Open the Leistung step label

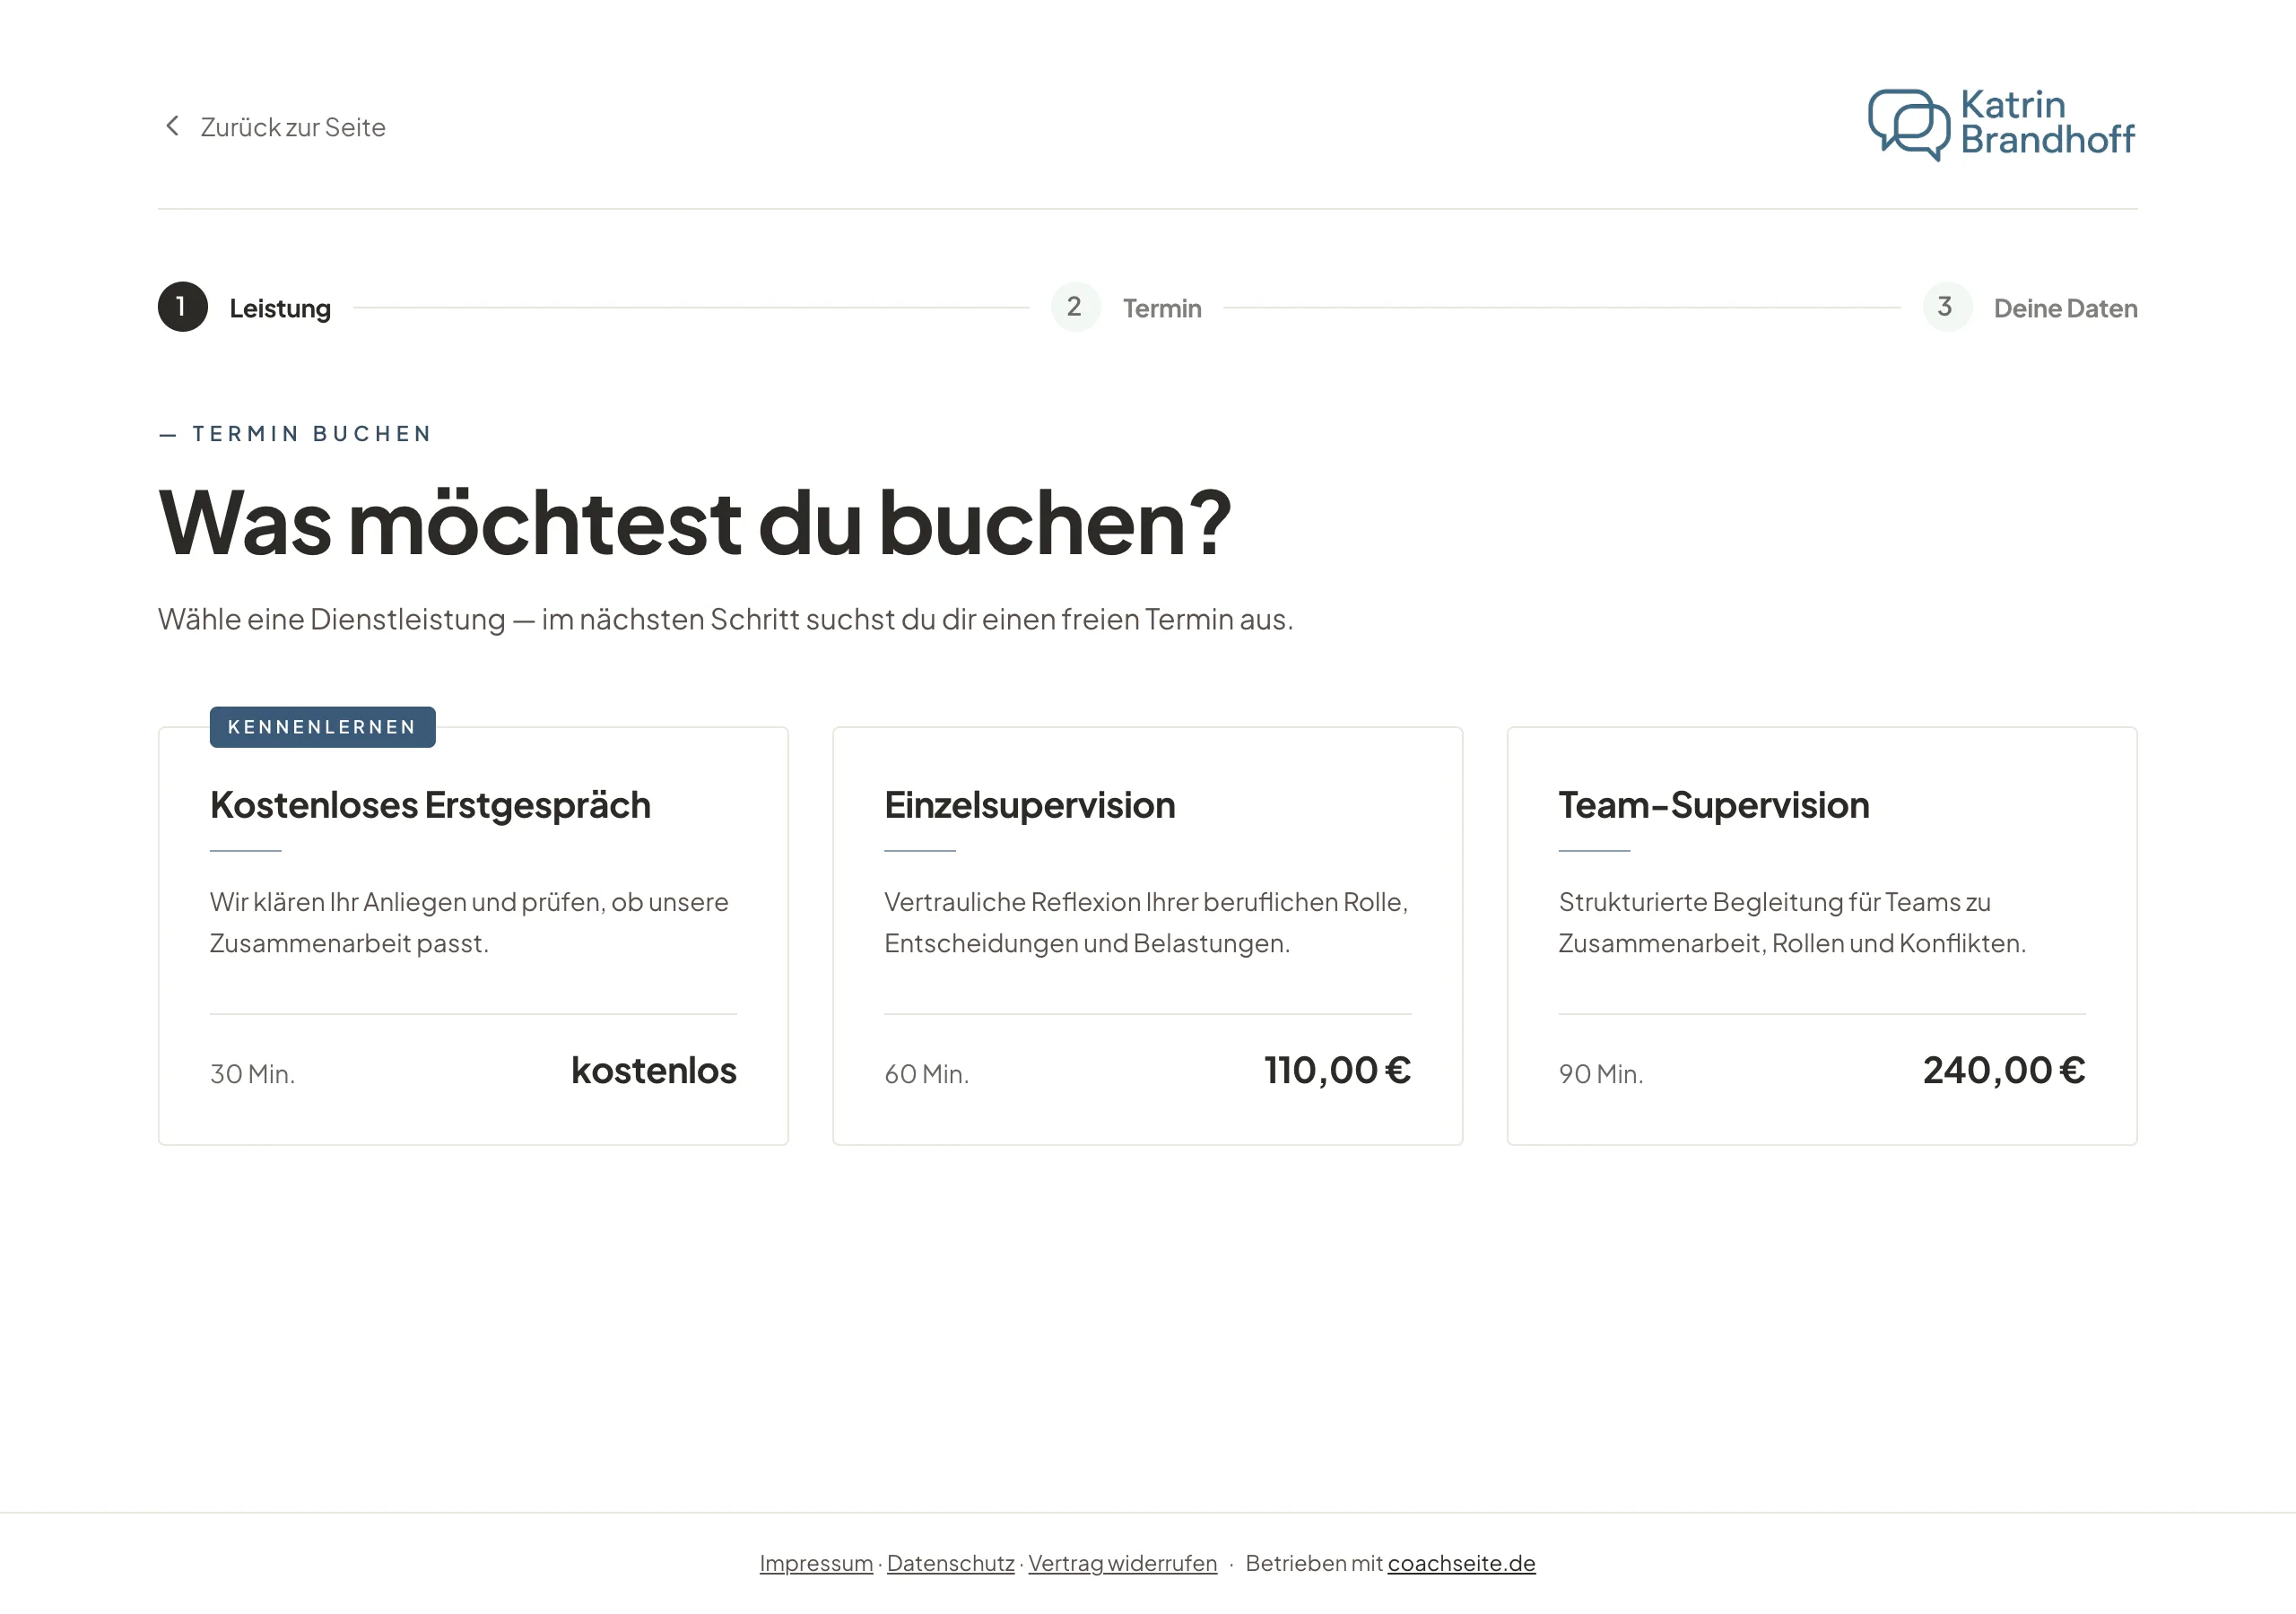(x=280, y=308)
